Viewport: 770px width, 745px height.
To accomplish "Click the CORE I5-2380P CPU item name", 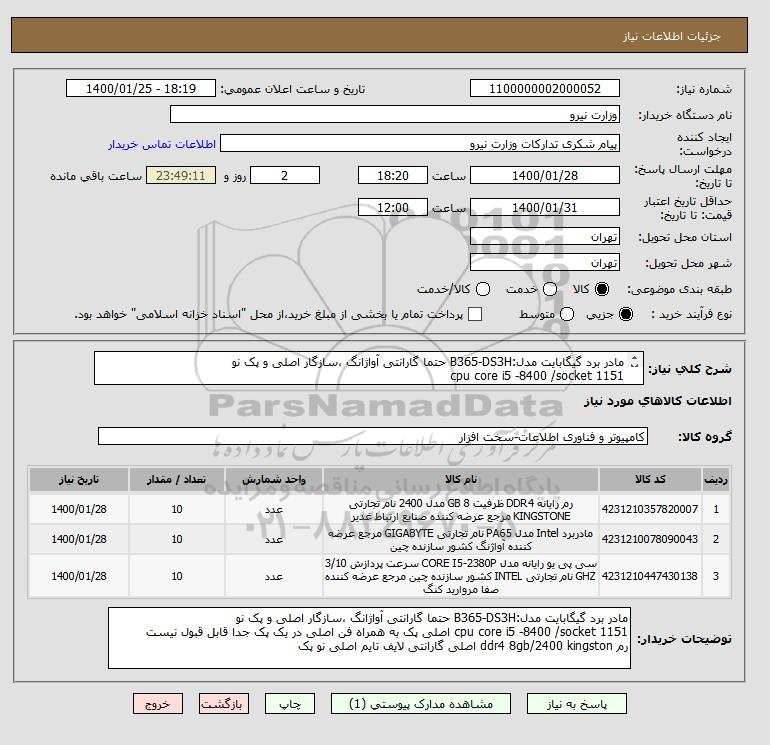I will [x=461, y=576].
